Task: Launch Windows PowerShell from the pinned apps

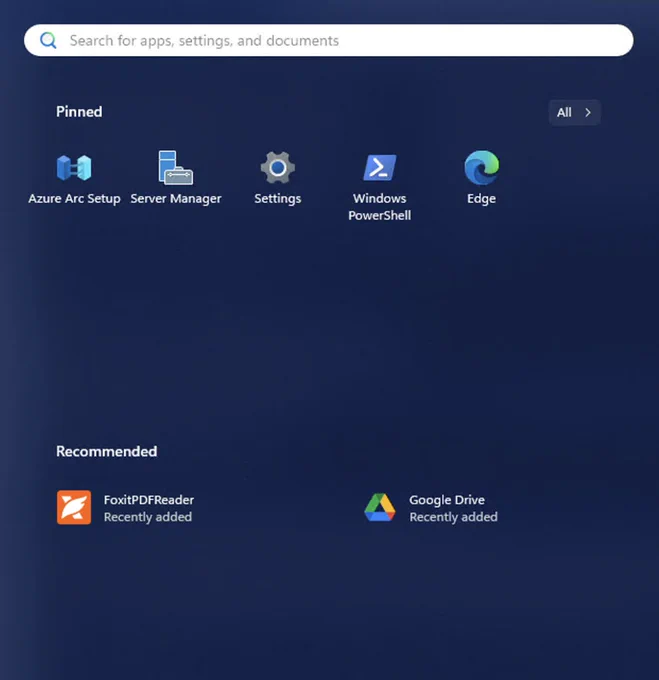Action: point(379,167)
